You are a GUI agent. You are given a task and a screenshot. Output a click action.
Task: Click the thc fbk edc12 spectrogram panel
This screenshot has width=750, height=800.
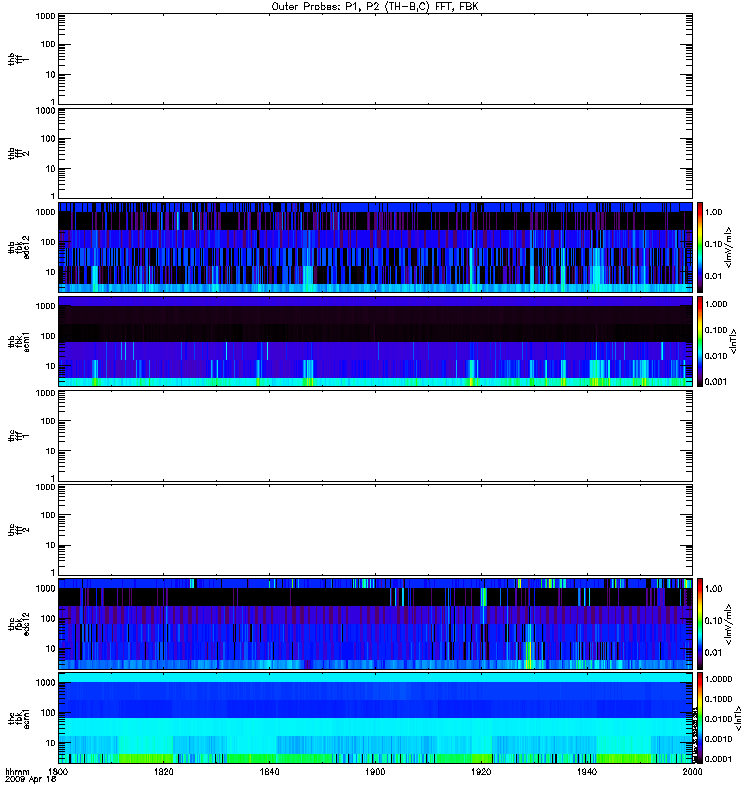coord(375,624)
